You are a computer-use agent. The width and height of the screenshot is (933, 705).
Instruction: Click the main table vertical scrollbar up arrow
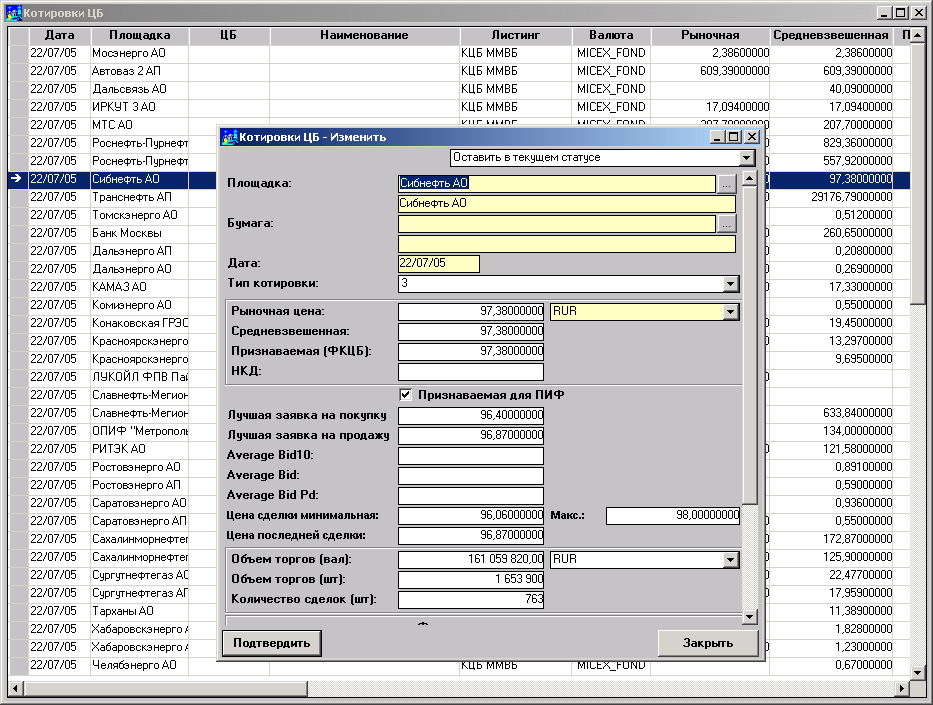[x=917, y=36]
